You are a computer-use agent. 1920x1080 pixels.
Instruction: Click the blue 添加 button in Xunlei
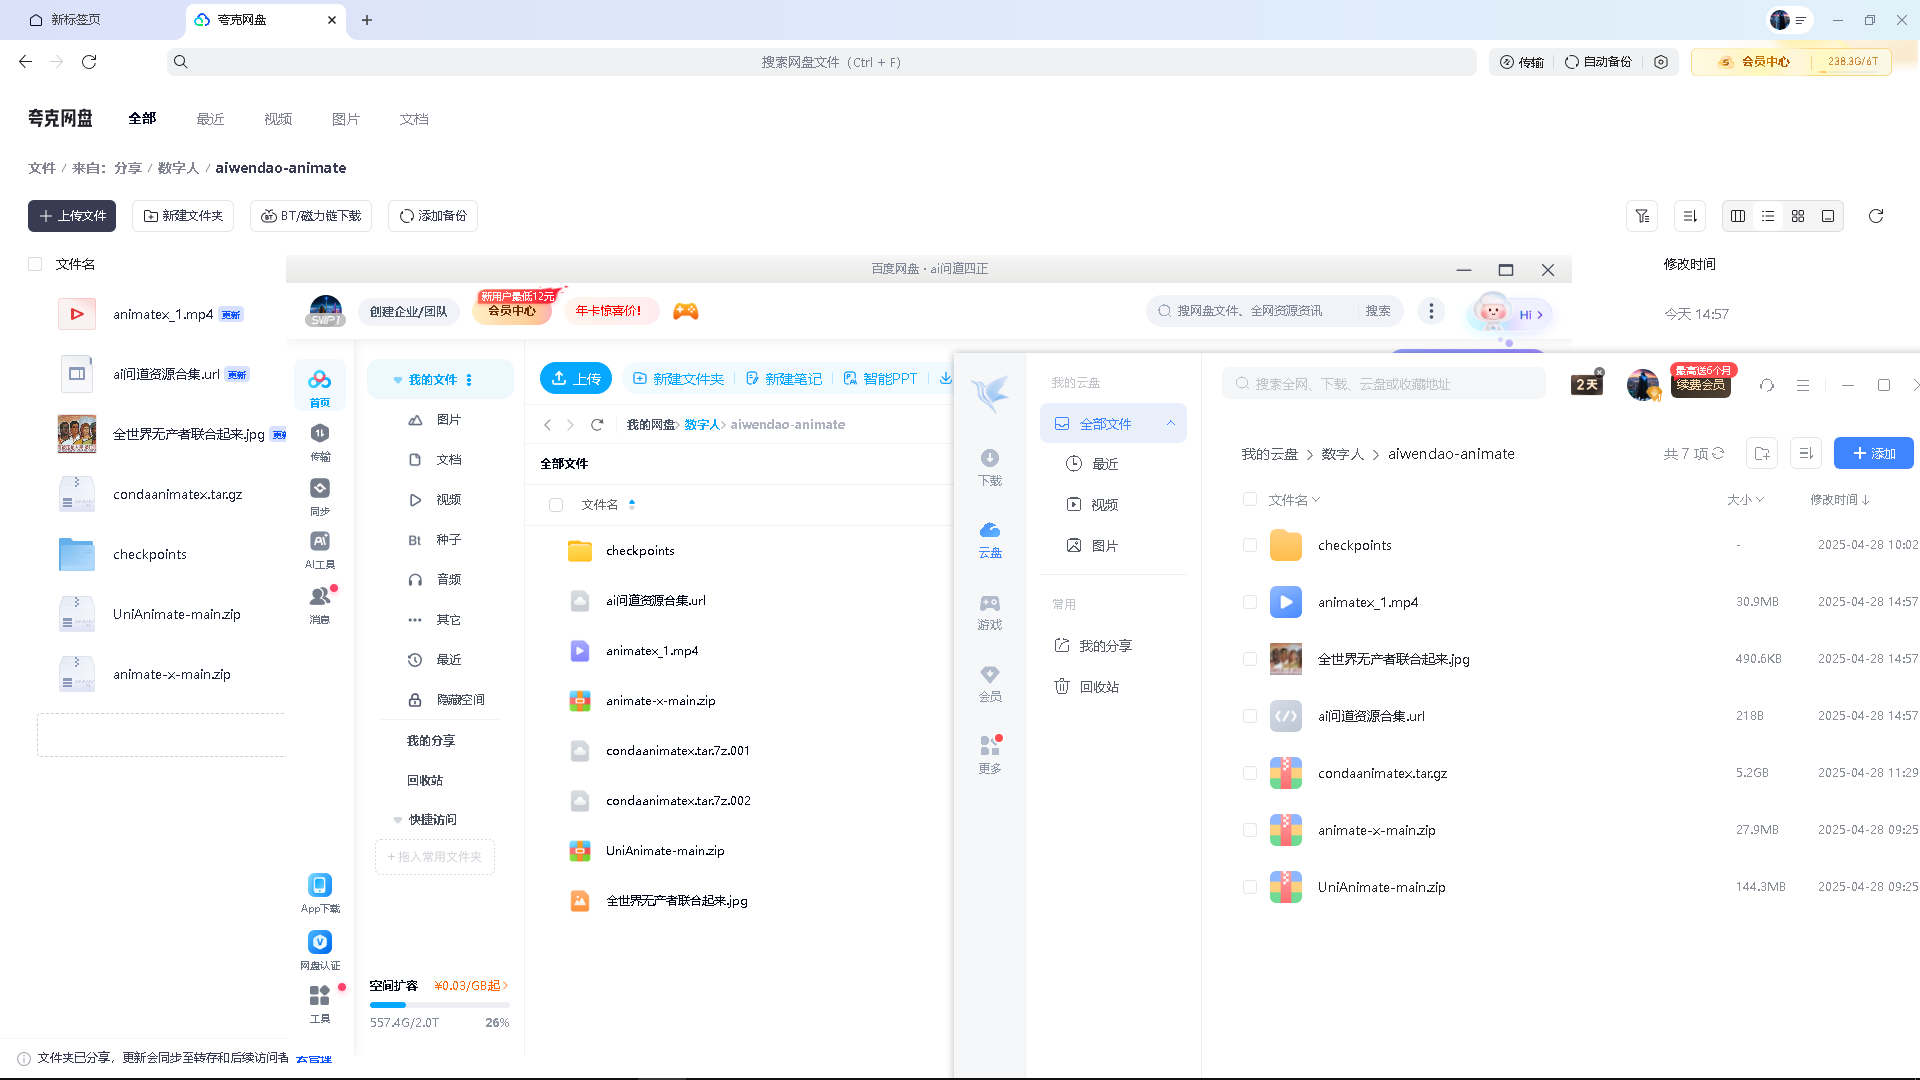point(1873,453)
